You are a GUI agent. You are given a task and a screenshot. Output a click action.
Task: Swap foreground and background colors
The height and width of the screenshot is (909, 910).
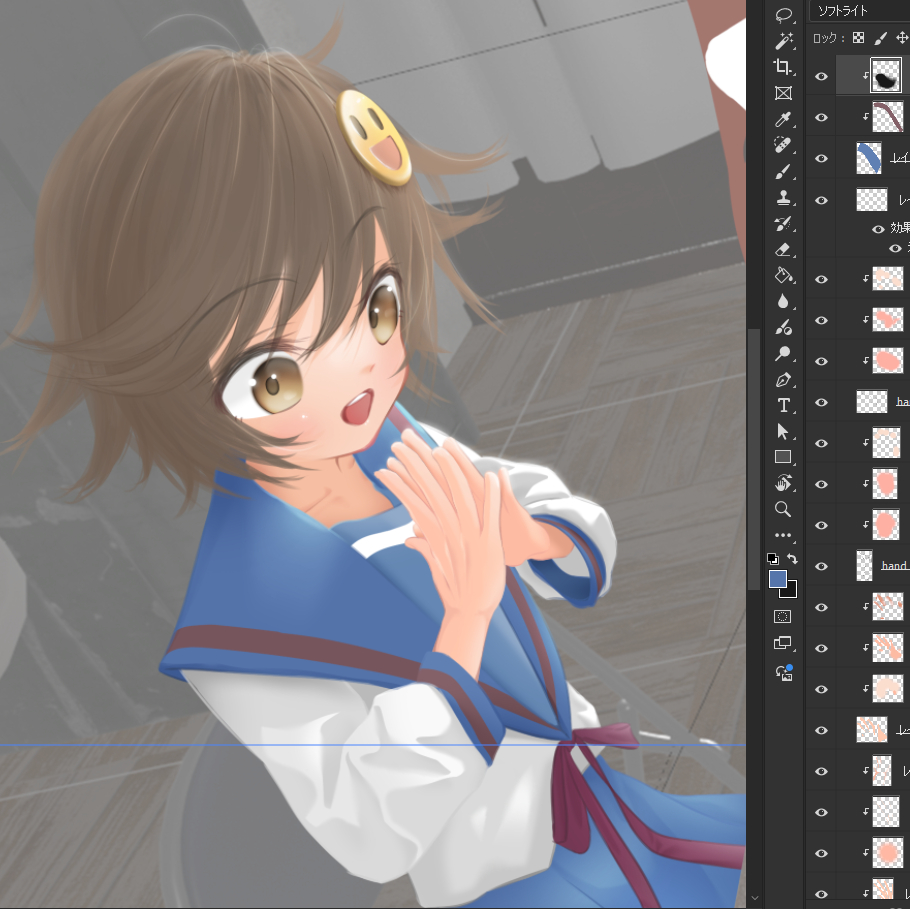click(x=792, y=559)
